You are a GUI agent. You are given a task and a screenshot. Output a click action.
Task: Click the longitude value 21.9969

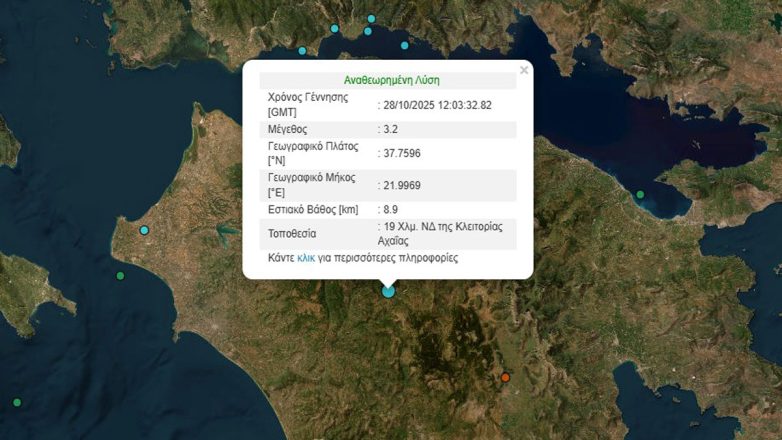pyautogui.click(x=402, y=186)
